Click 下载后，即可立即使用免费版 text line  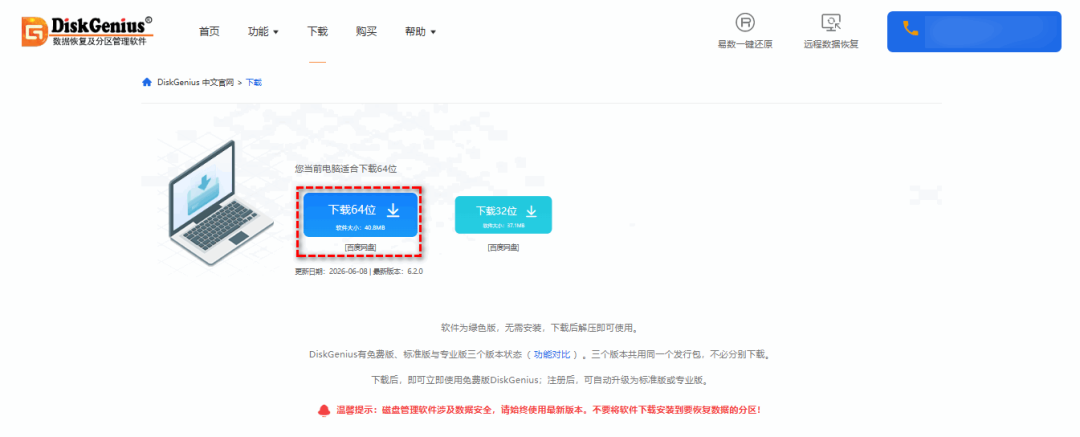click(x=541, y=380)
